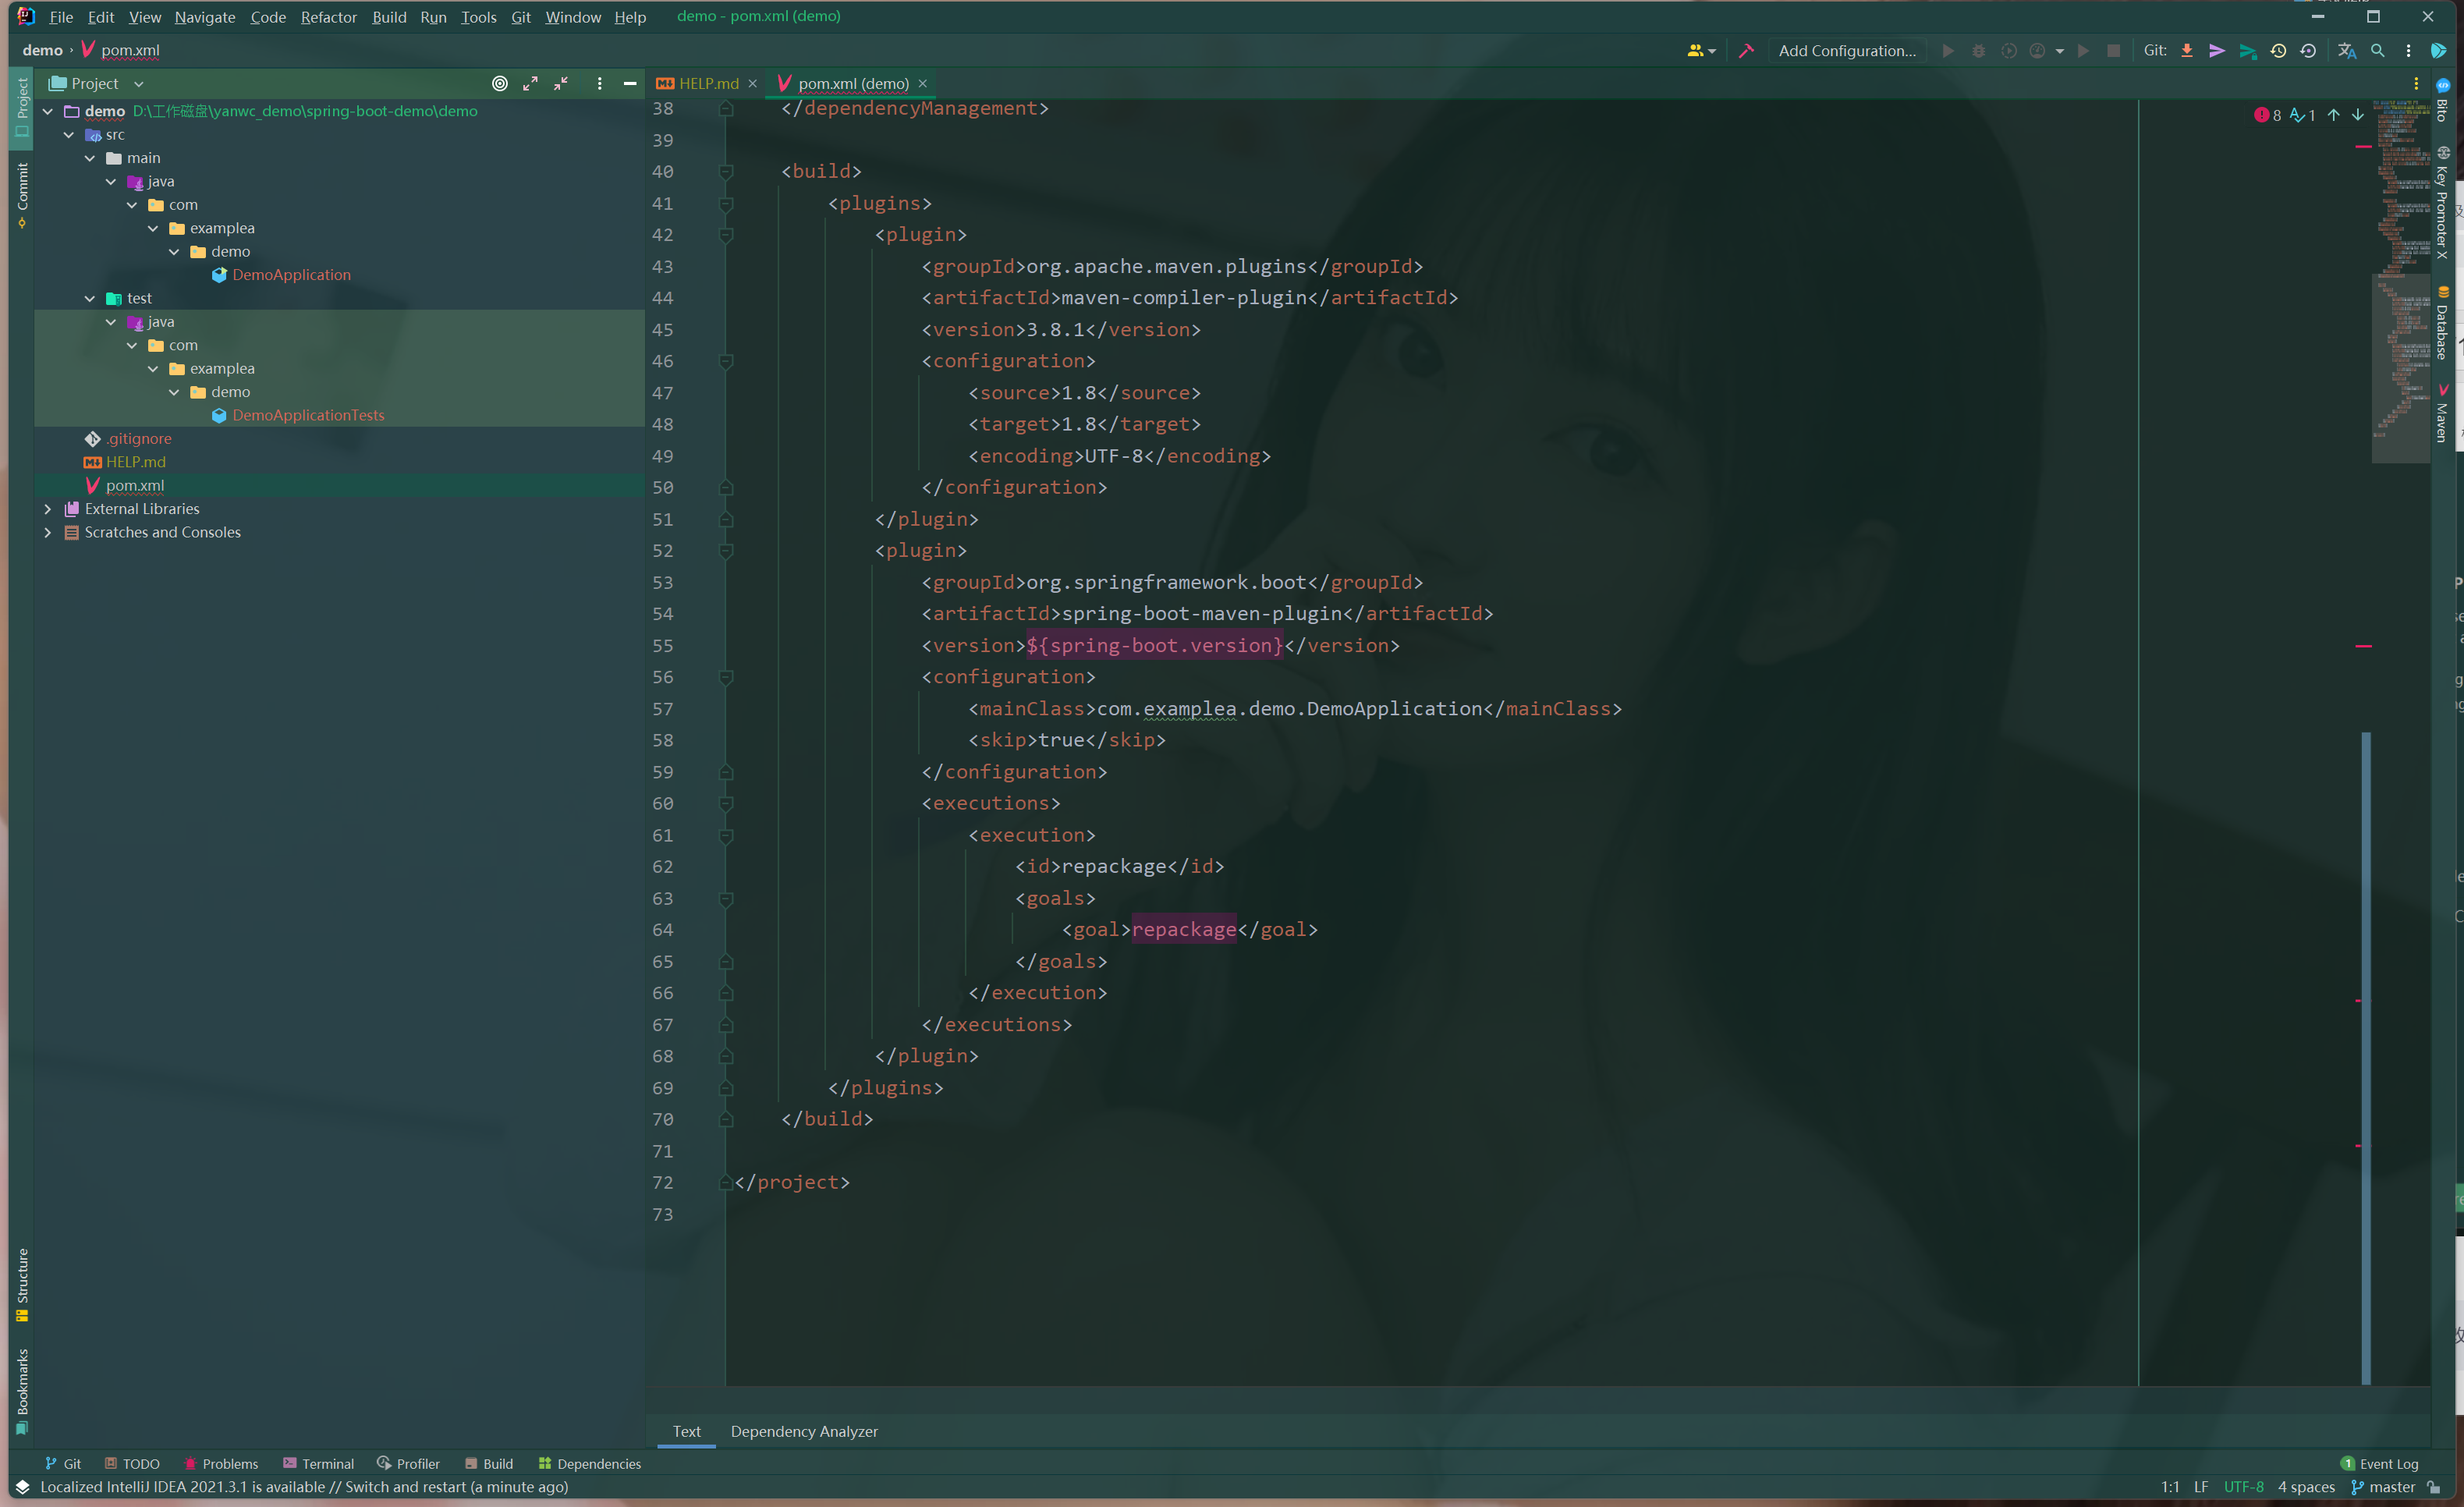The height and width of the screenshot is (1507, 2464).
Task: Click the Git Update Project icon
Action: click(2187, 51)
